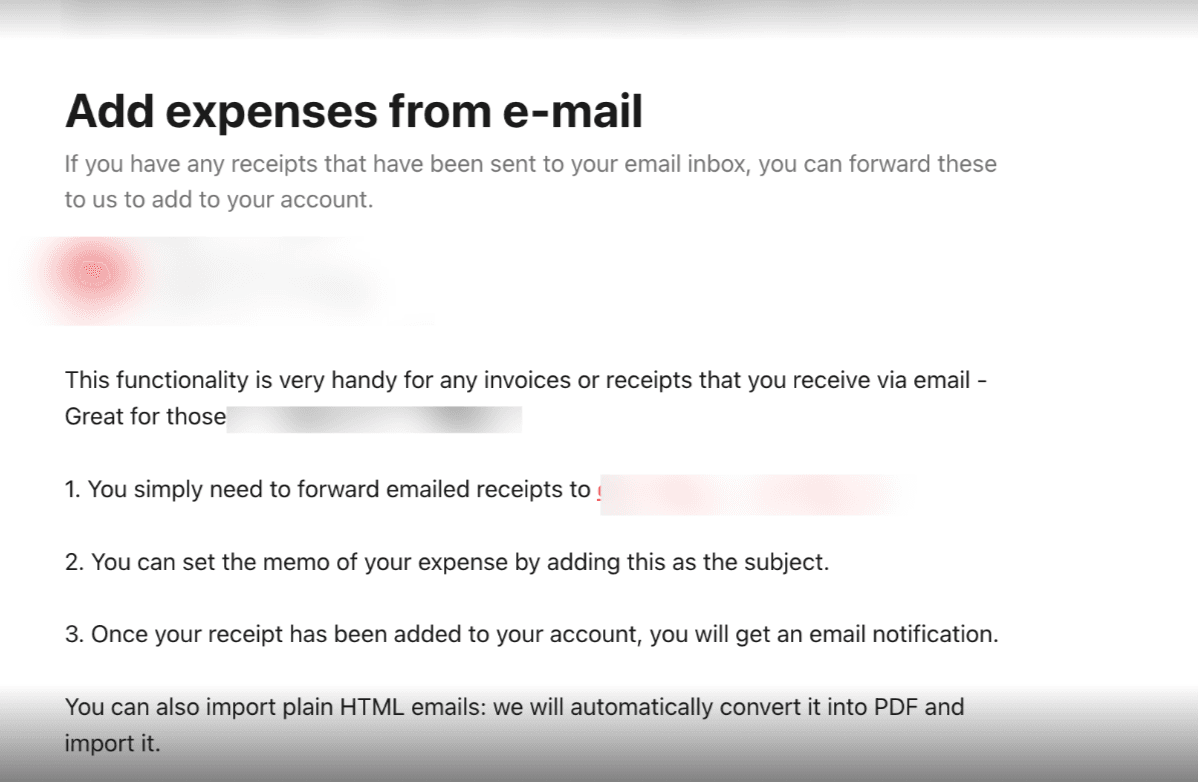Click the "to us to add to your account" line
This screenshot has height=782, width=1198.
[218, 200]
